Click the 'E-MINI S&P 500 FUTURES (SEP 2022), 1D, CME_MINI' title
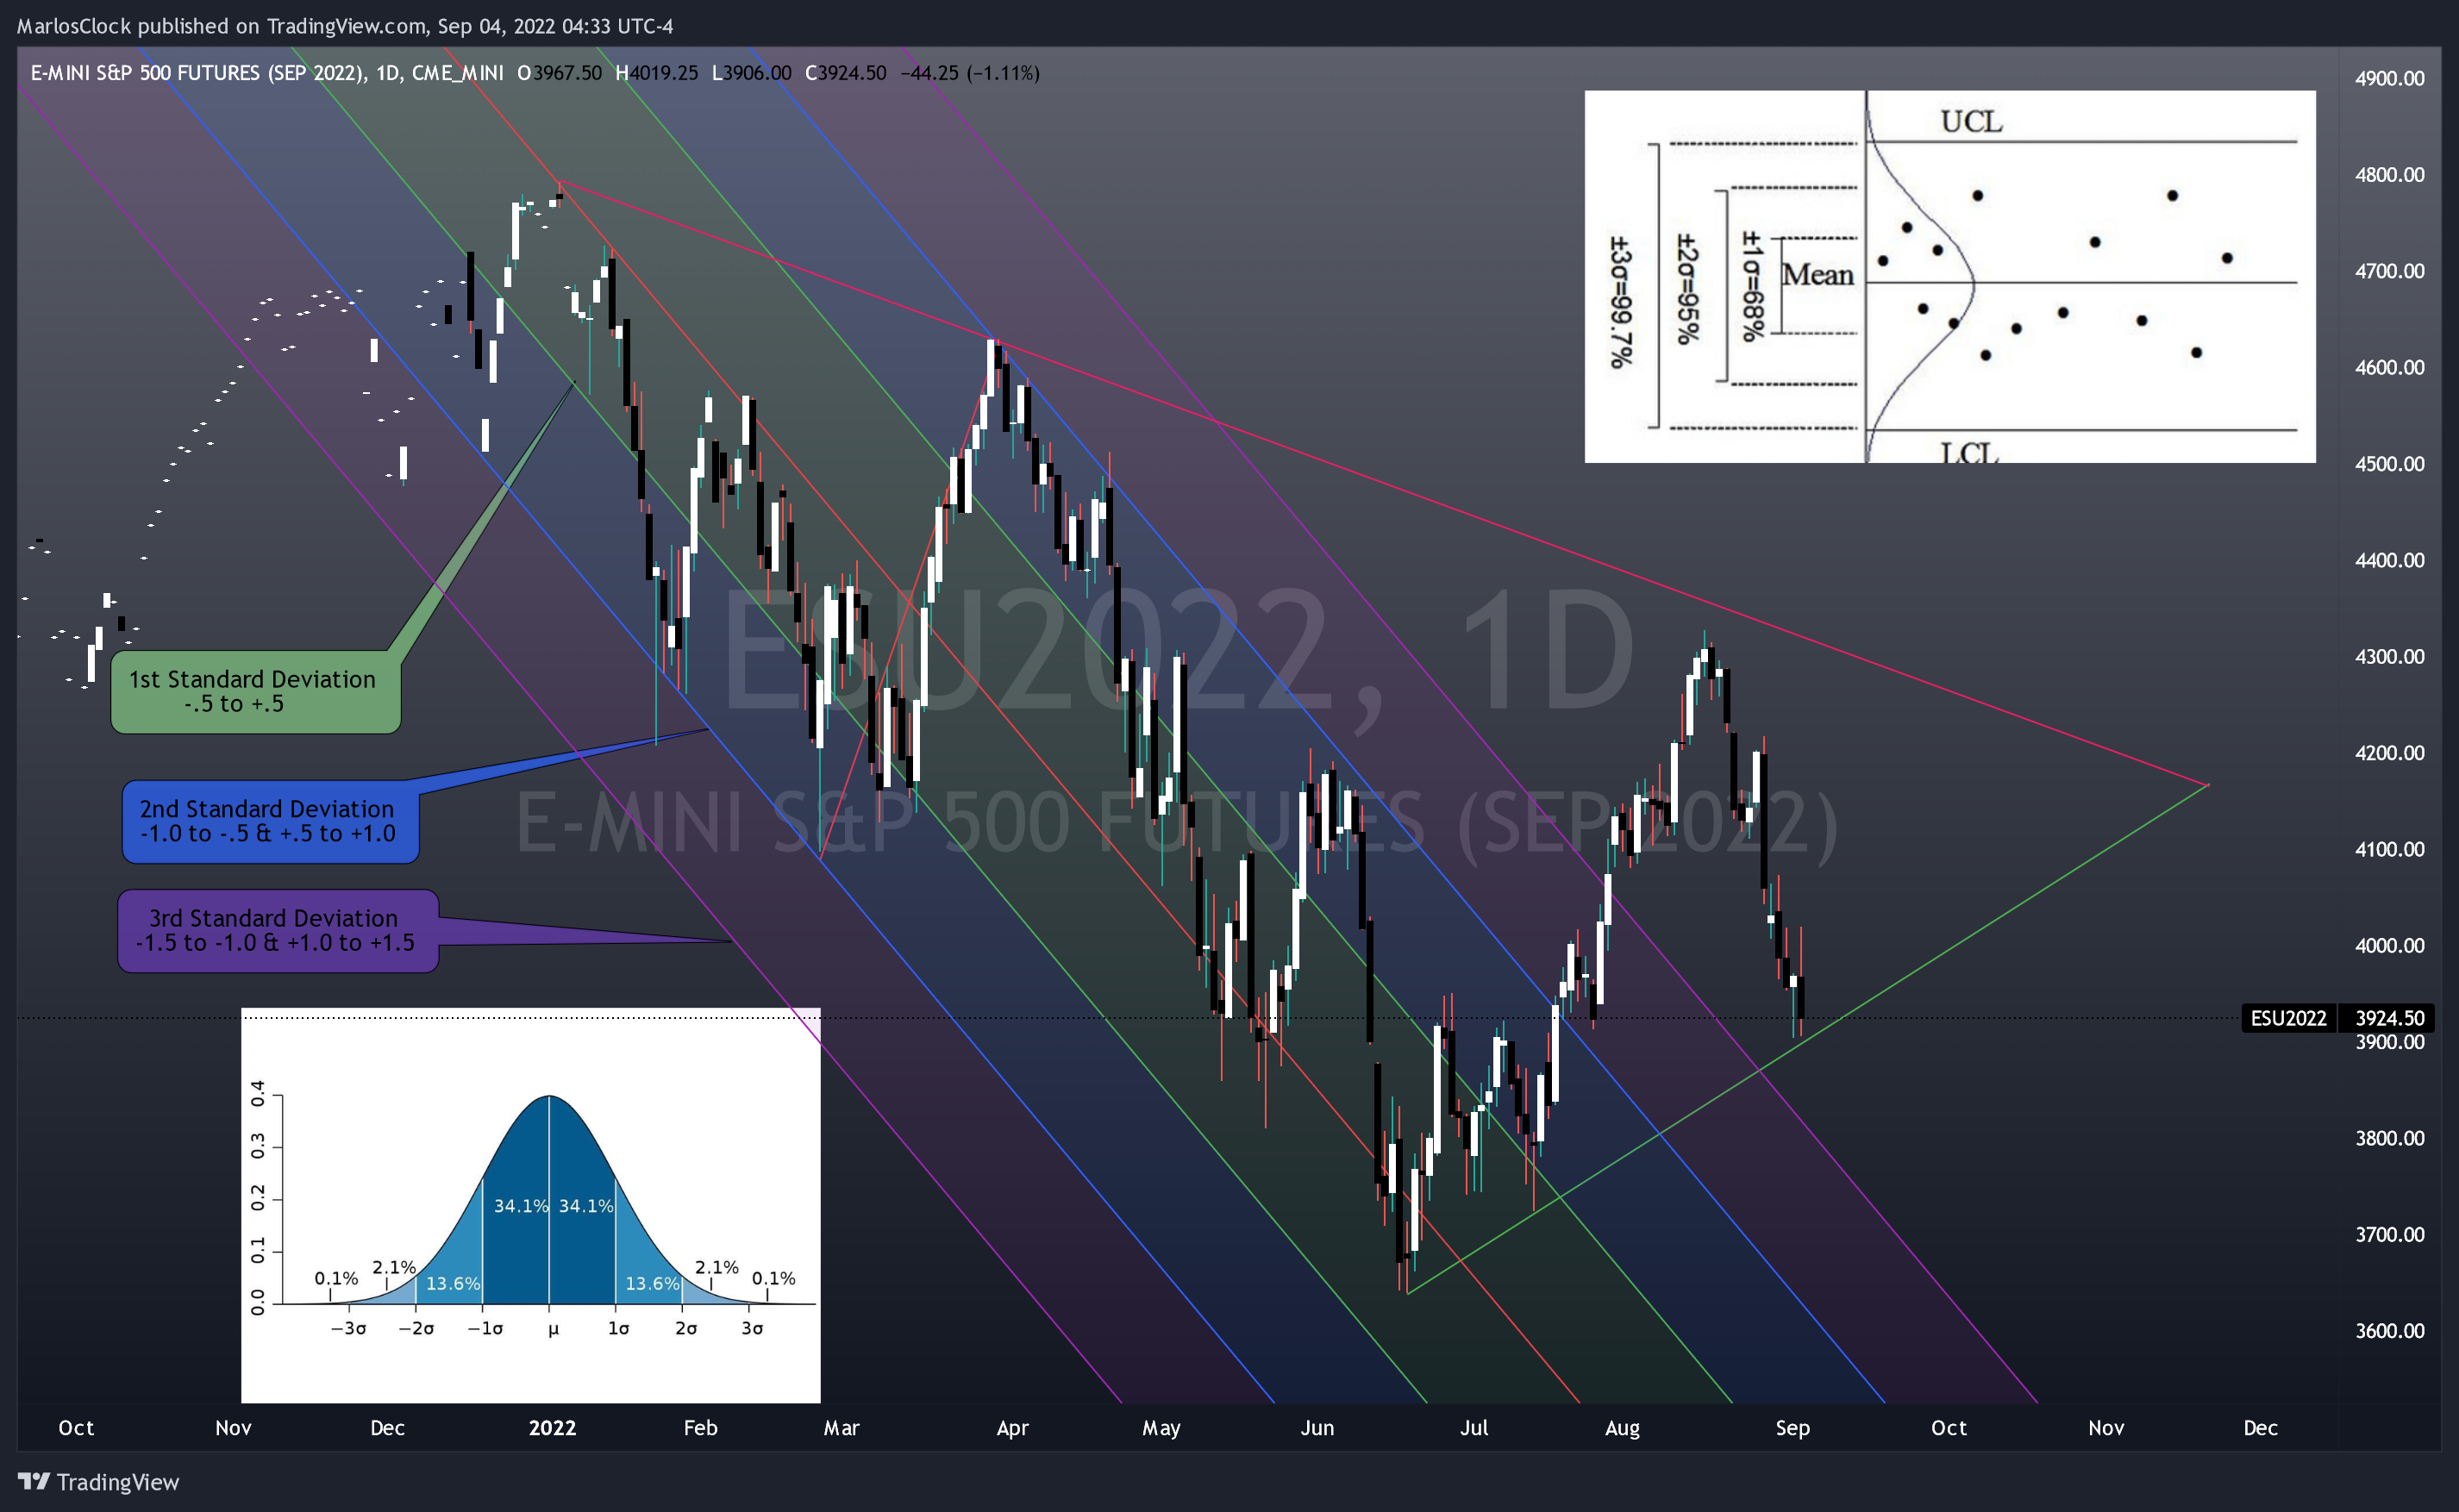This screenshot has height=1512, width=2459. (267, 73)
